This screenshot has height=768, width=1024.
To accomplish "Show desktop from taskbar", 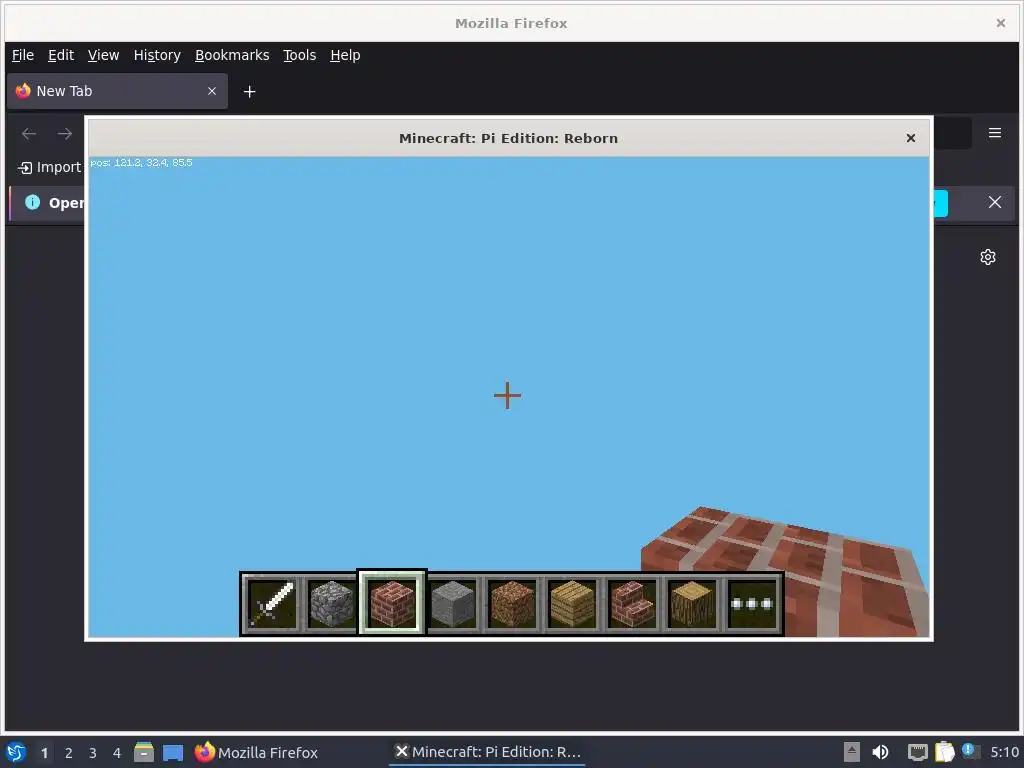I will click(x=173, y=752).
